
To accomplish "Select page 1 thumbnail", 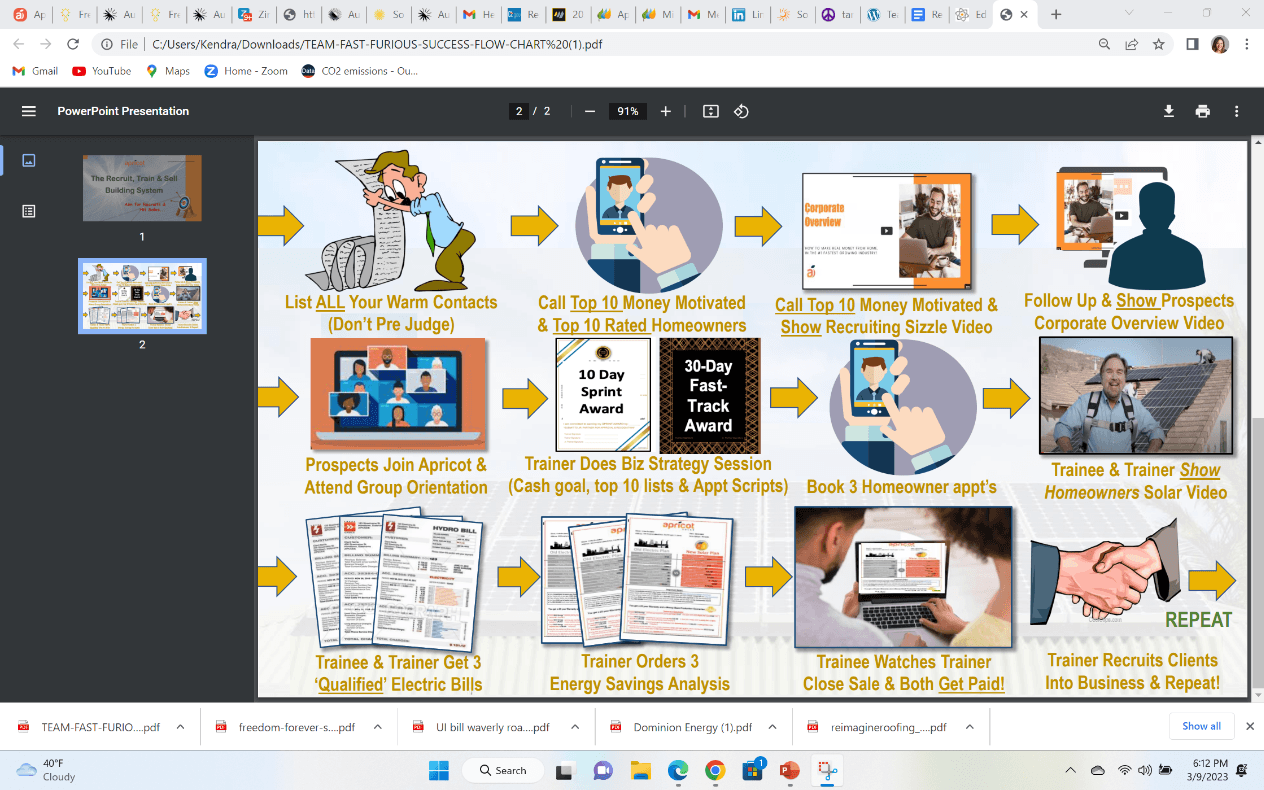I will 142,188.
